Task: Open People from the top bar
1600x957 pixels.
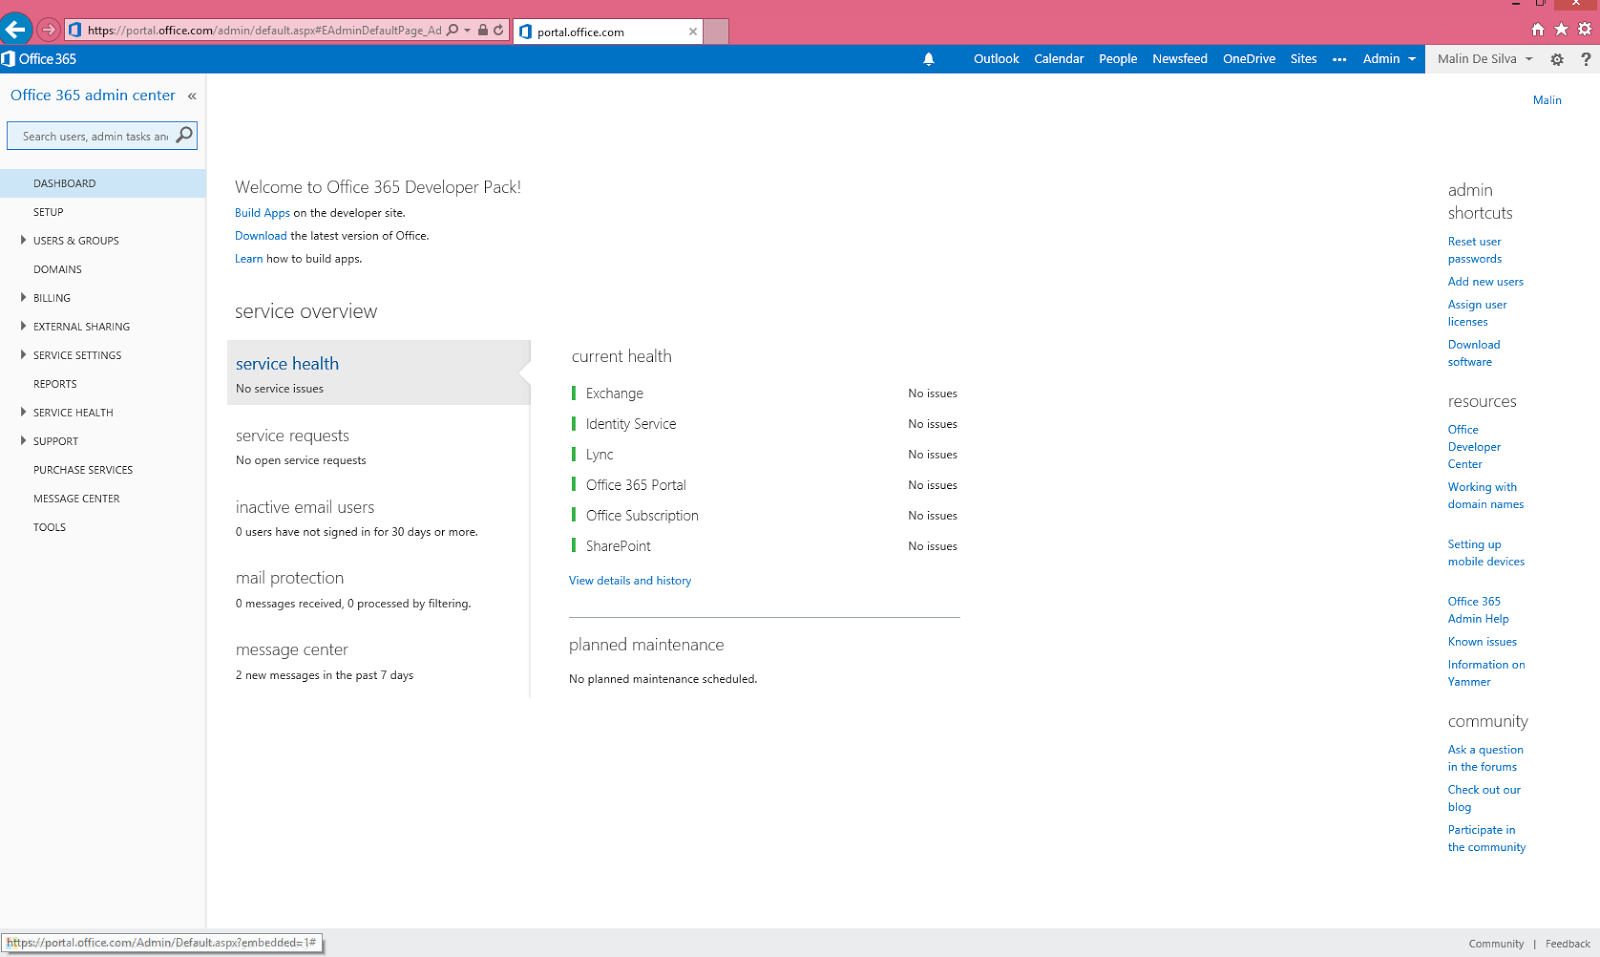Action: [1118, 59]
